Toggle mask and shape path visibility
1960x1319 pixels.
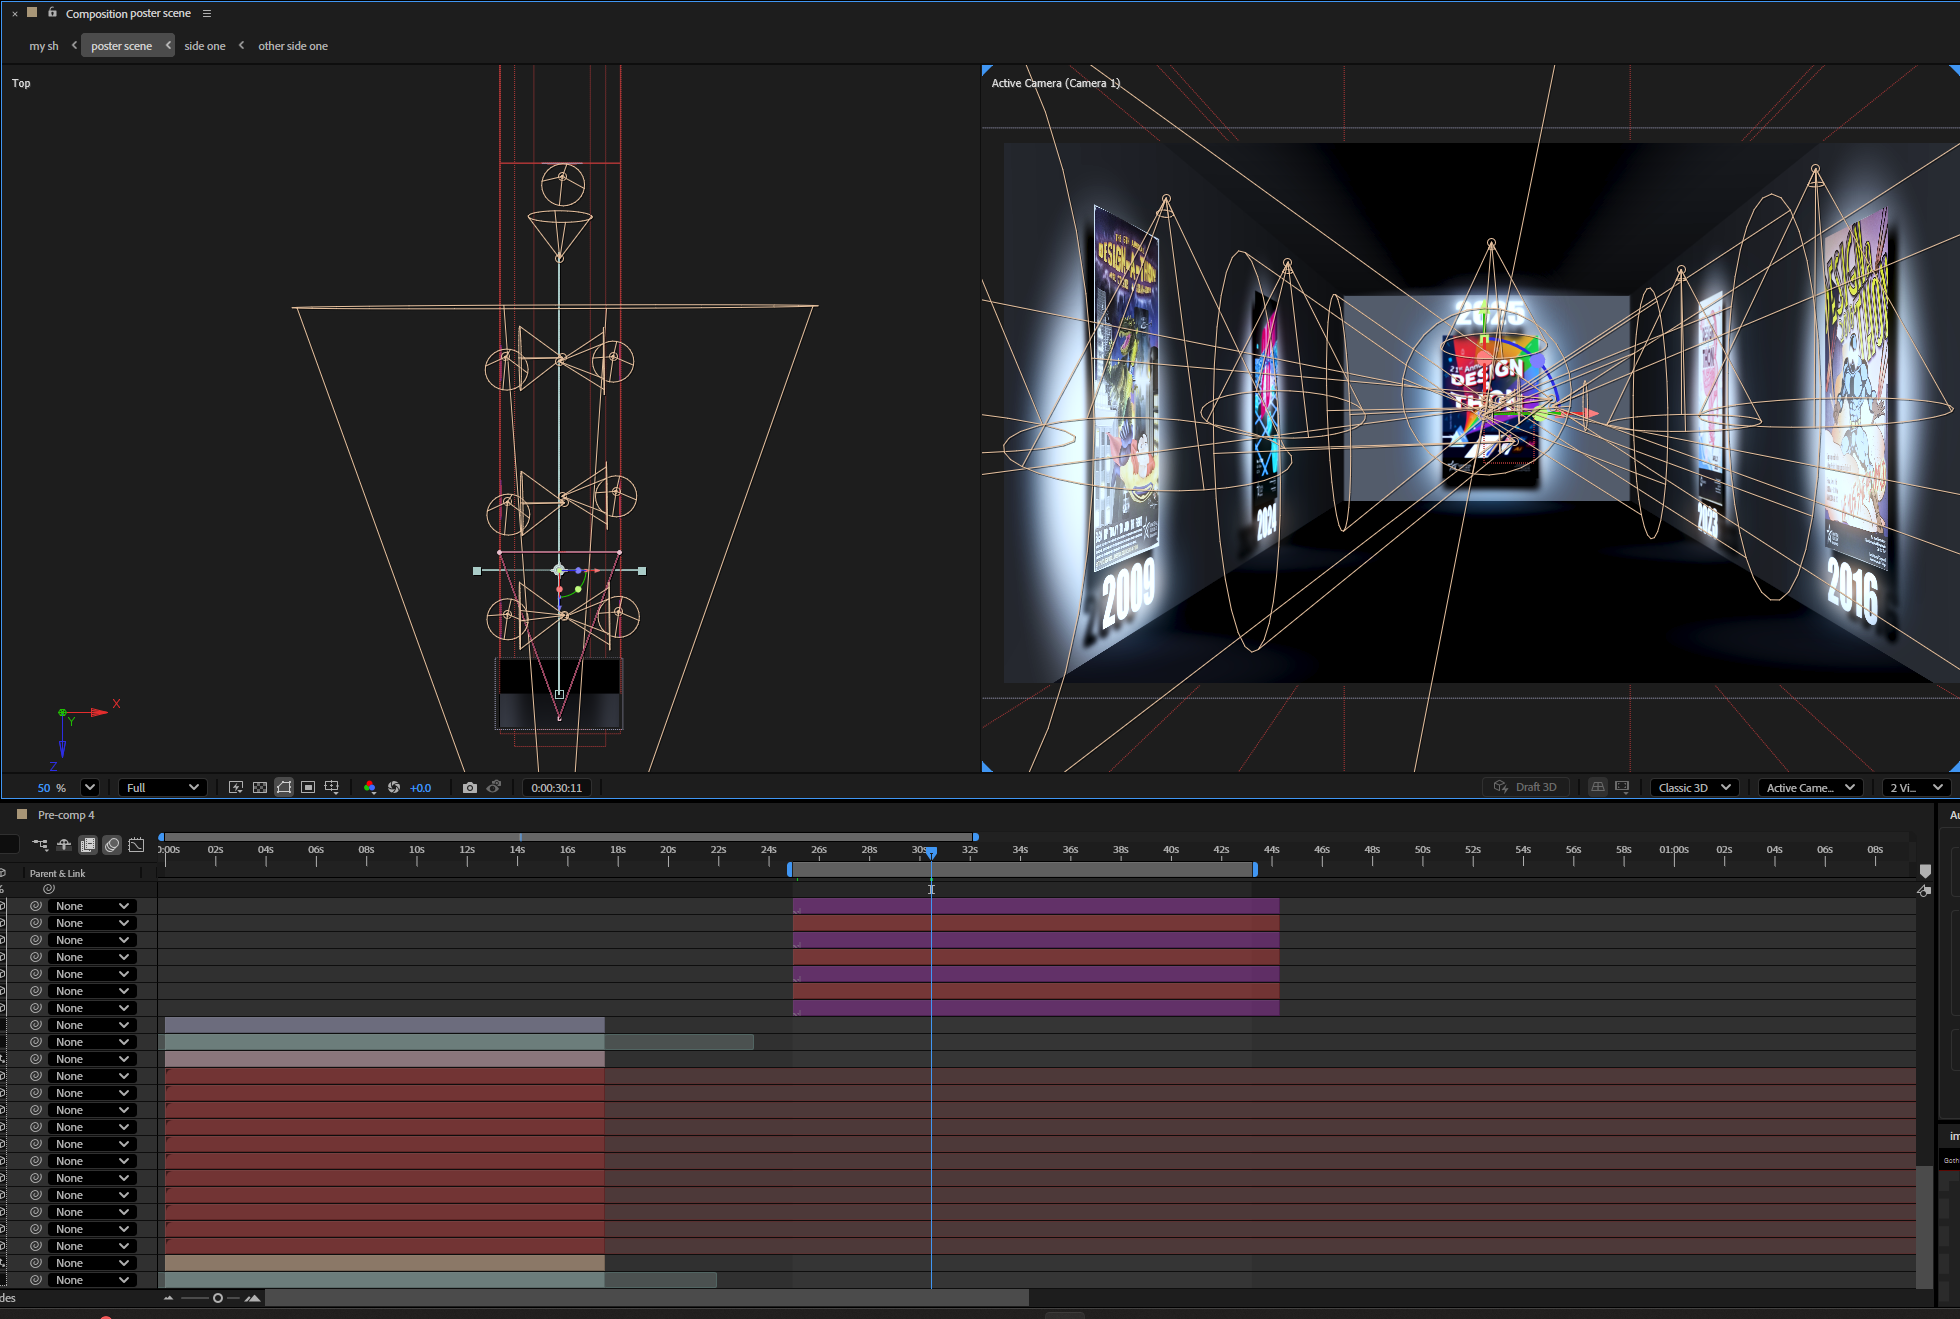coord(284,788)
